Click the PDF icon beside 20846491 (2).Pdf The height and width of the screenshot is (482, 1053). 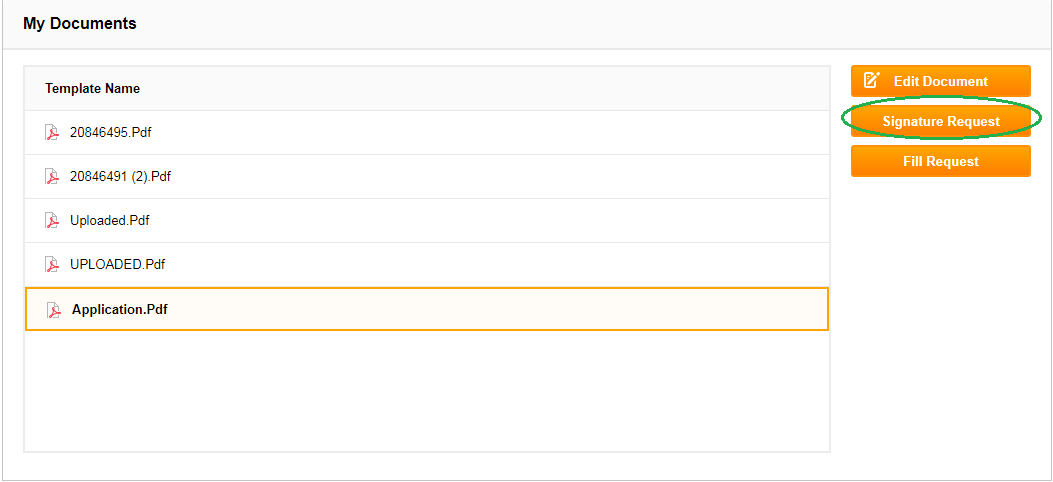52,176
